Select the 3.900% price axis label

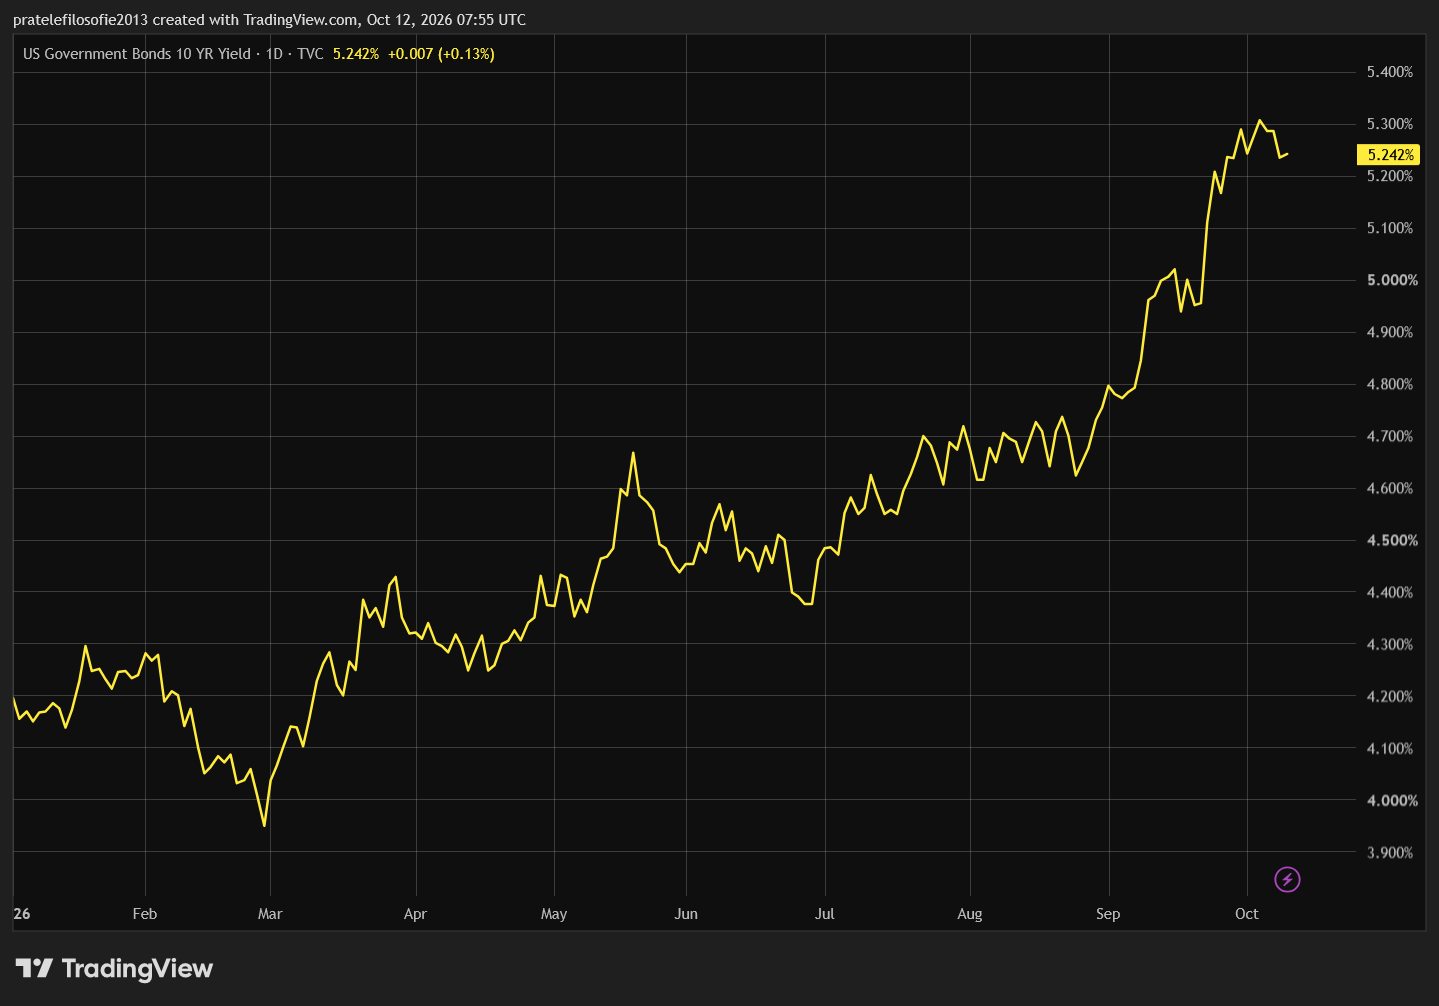pyautogui.click(x=1390, y=852)
